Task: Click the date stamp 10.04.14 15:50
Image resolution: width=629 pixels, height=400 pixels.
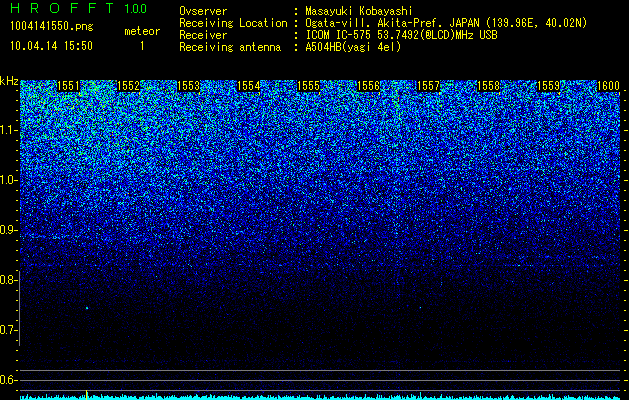Action: tap(51, 46)
